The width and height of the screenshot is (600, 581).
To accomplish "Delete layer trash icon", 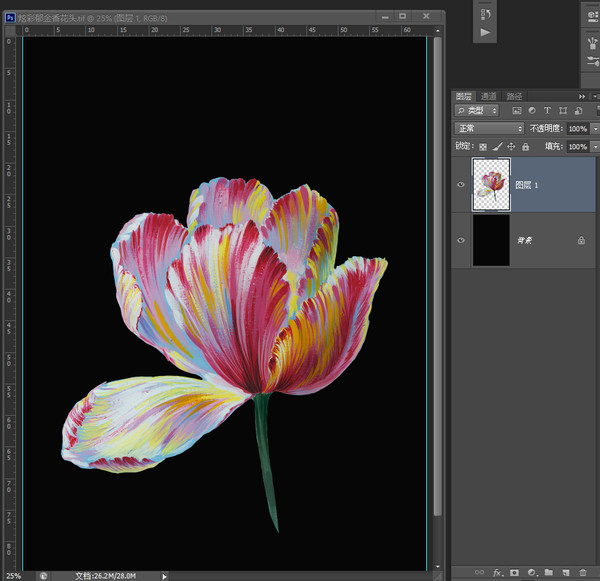I will coord(582,572).
